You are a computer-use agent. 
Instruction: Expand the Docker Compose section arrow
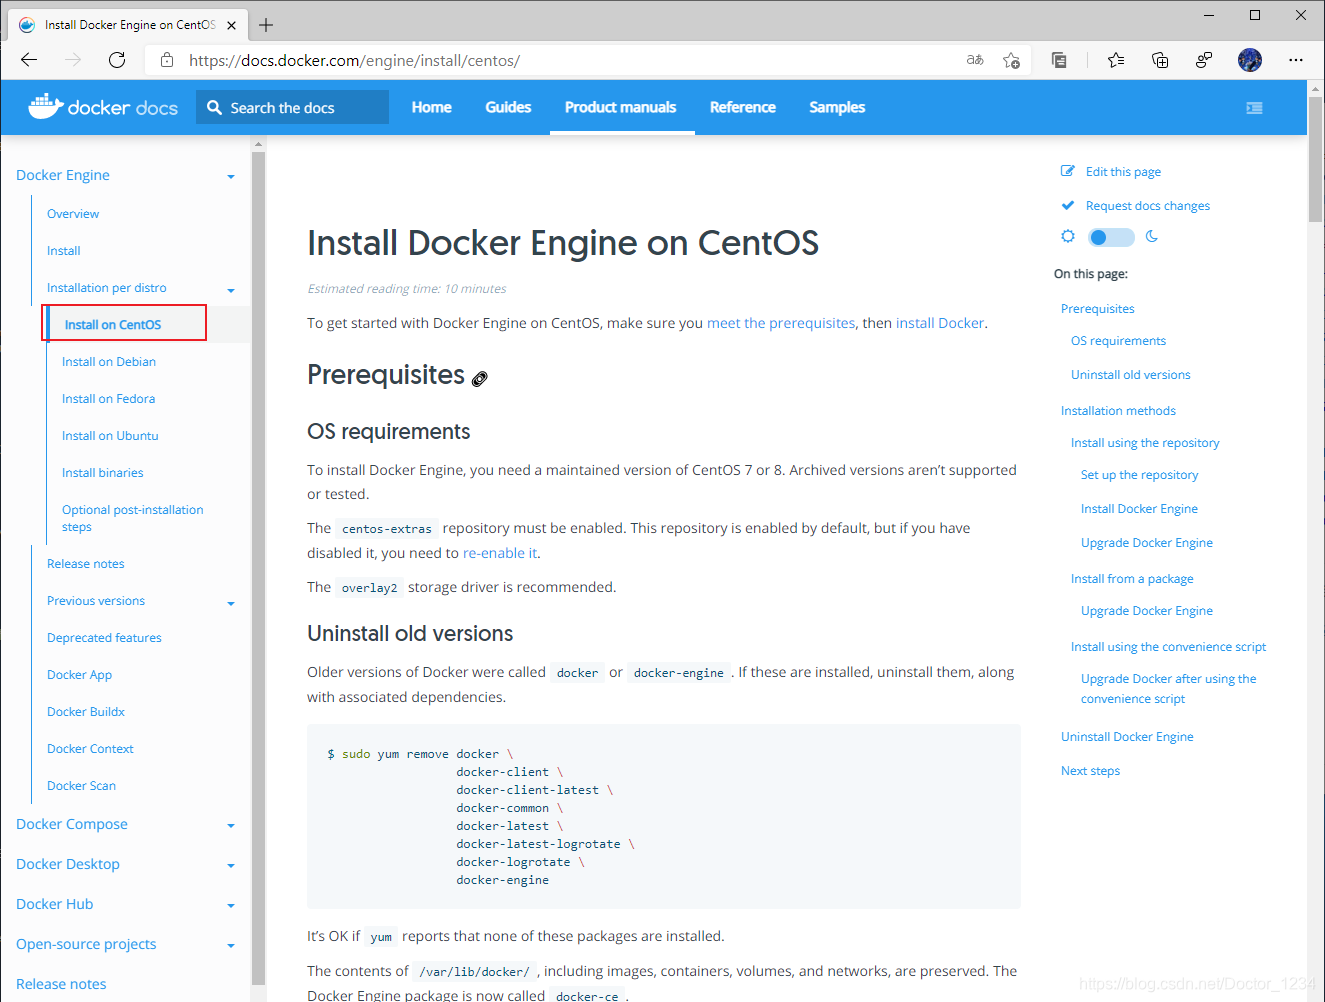(231, 826)
